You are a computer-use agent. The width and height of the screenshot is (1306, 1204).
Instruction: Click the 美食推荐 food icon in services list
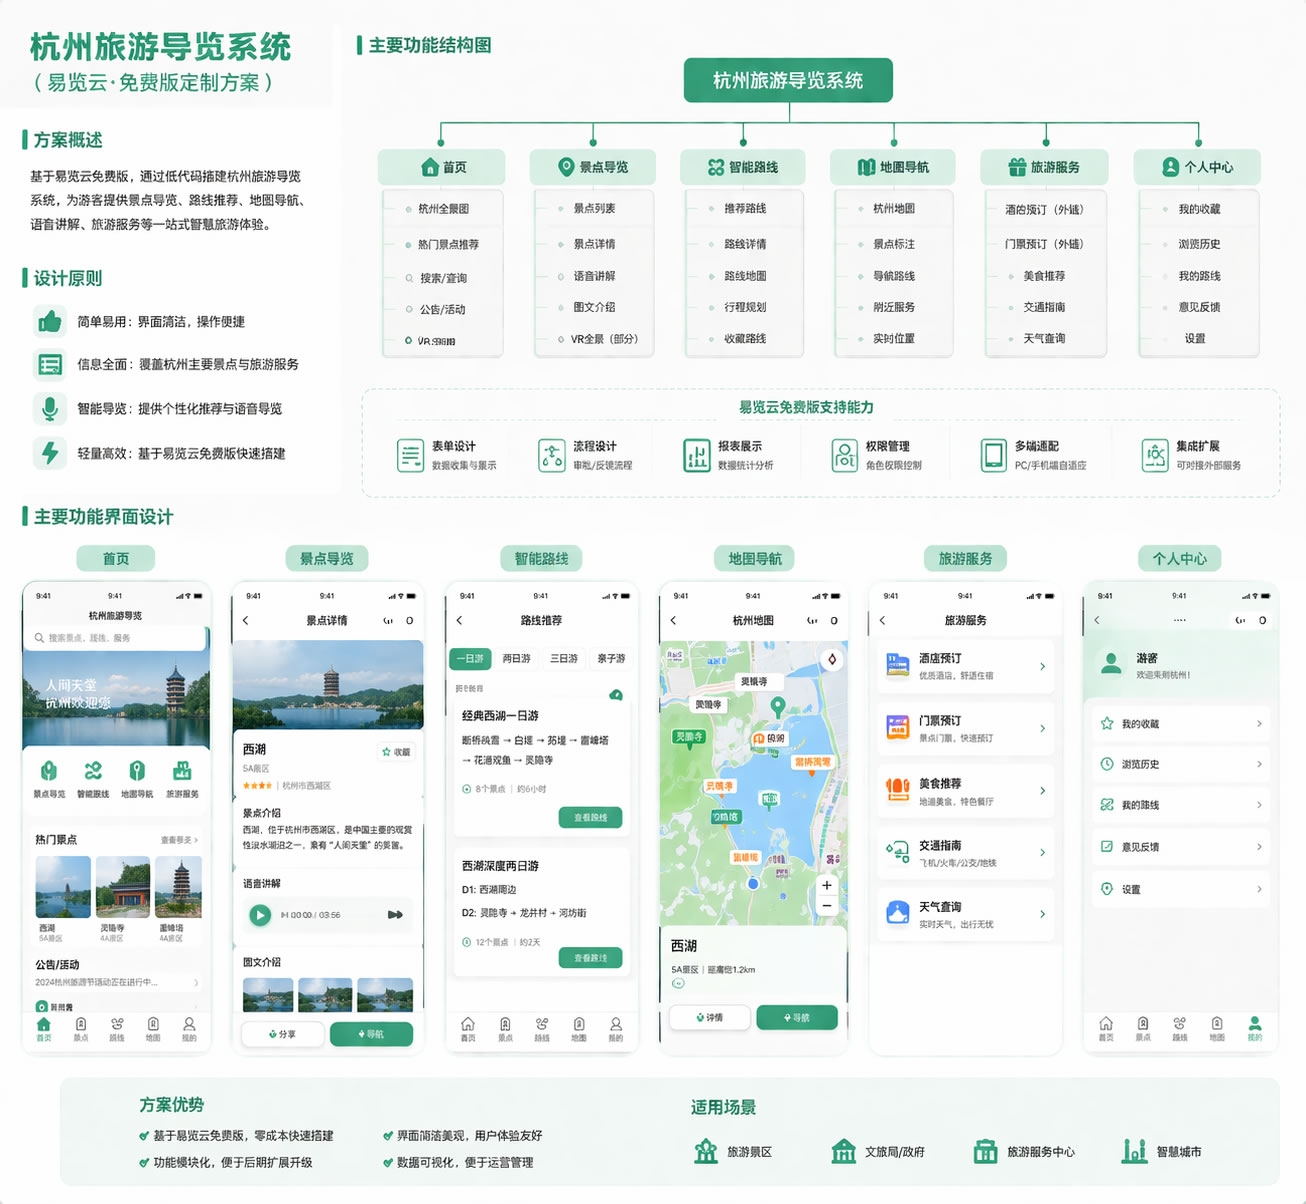pyautogui.click(x=897, y=790)
